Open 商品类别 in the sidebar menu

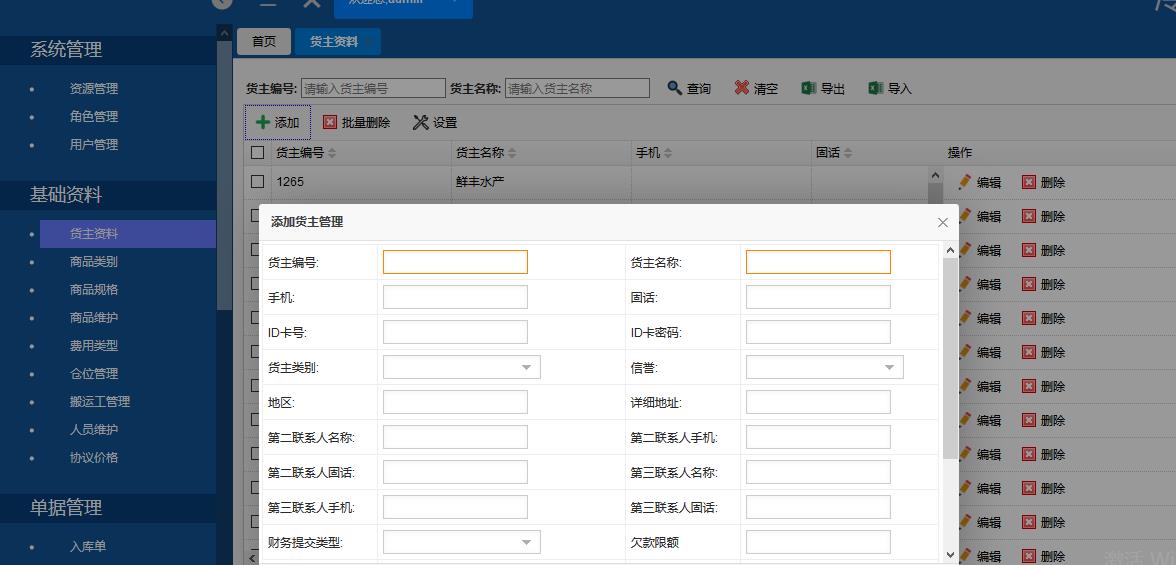click(x=94, y=262)
